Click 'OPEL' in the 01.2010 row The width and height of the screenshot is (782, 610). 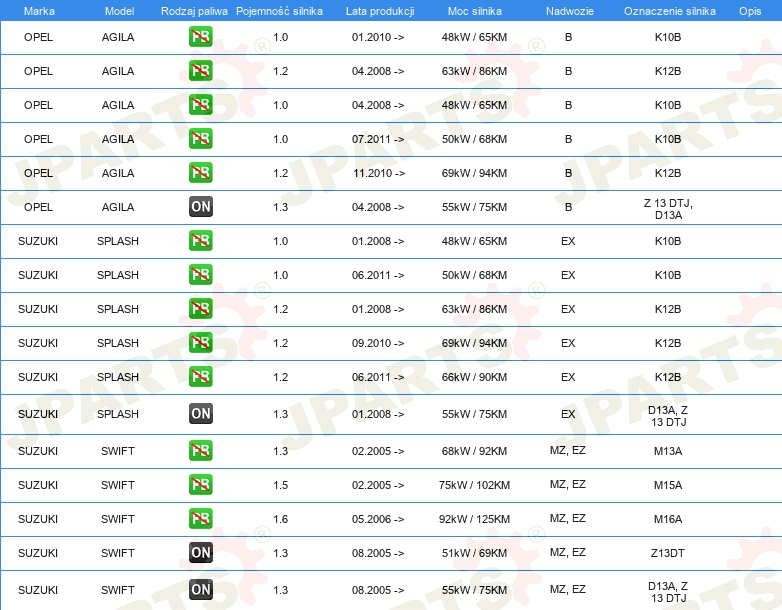tap(38, 37)
